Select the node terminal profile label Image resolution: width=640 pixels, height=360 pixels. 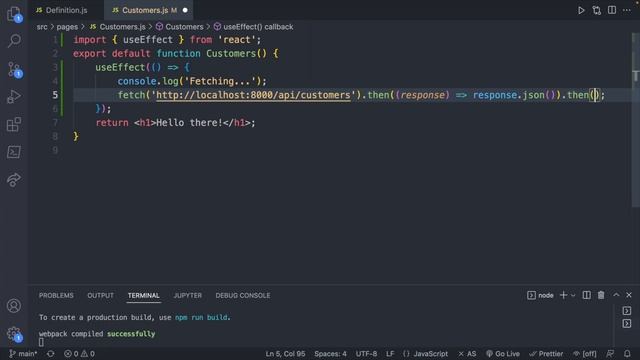540,295
